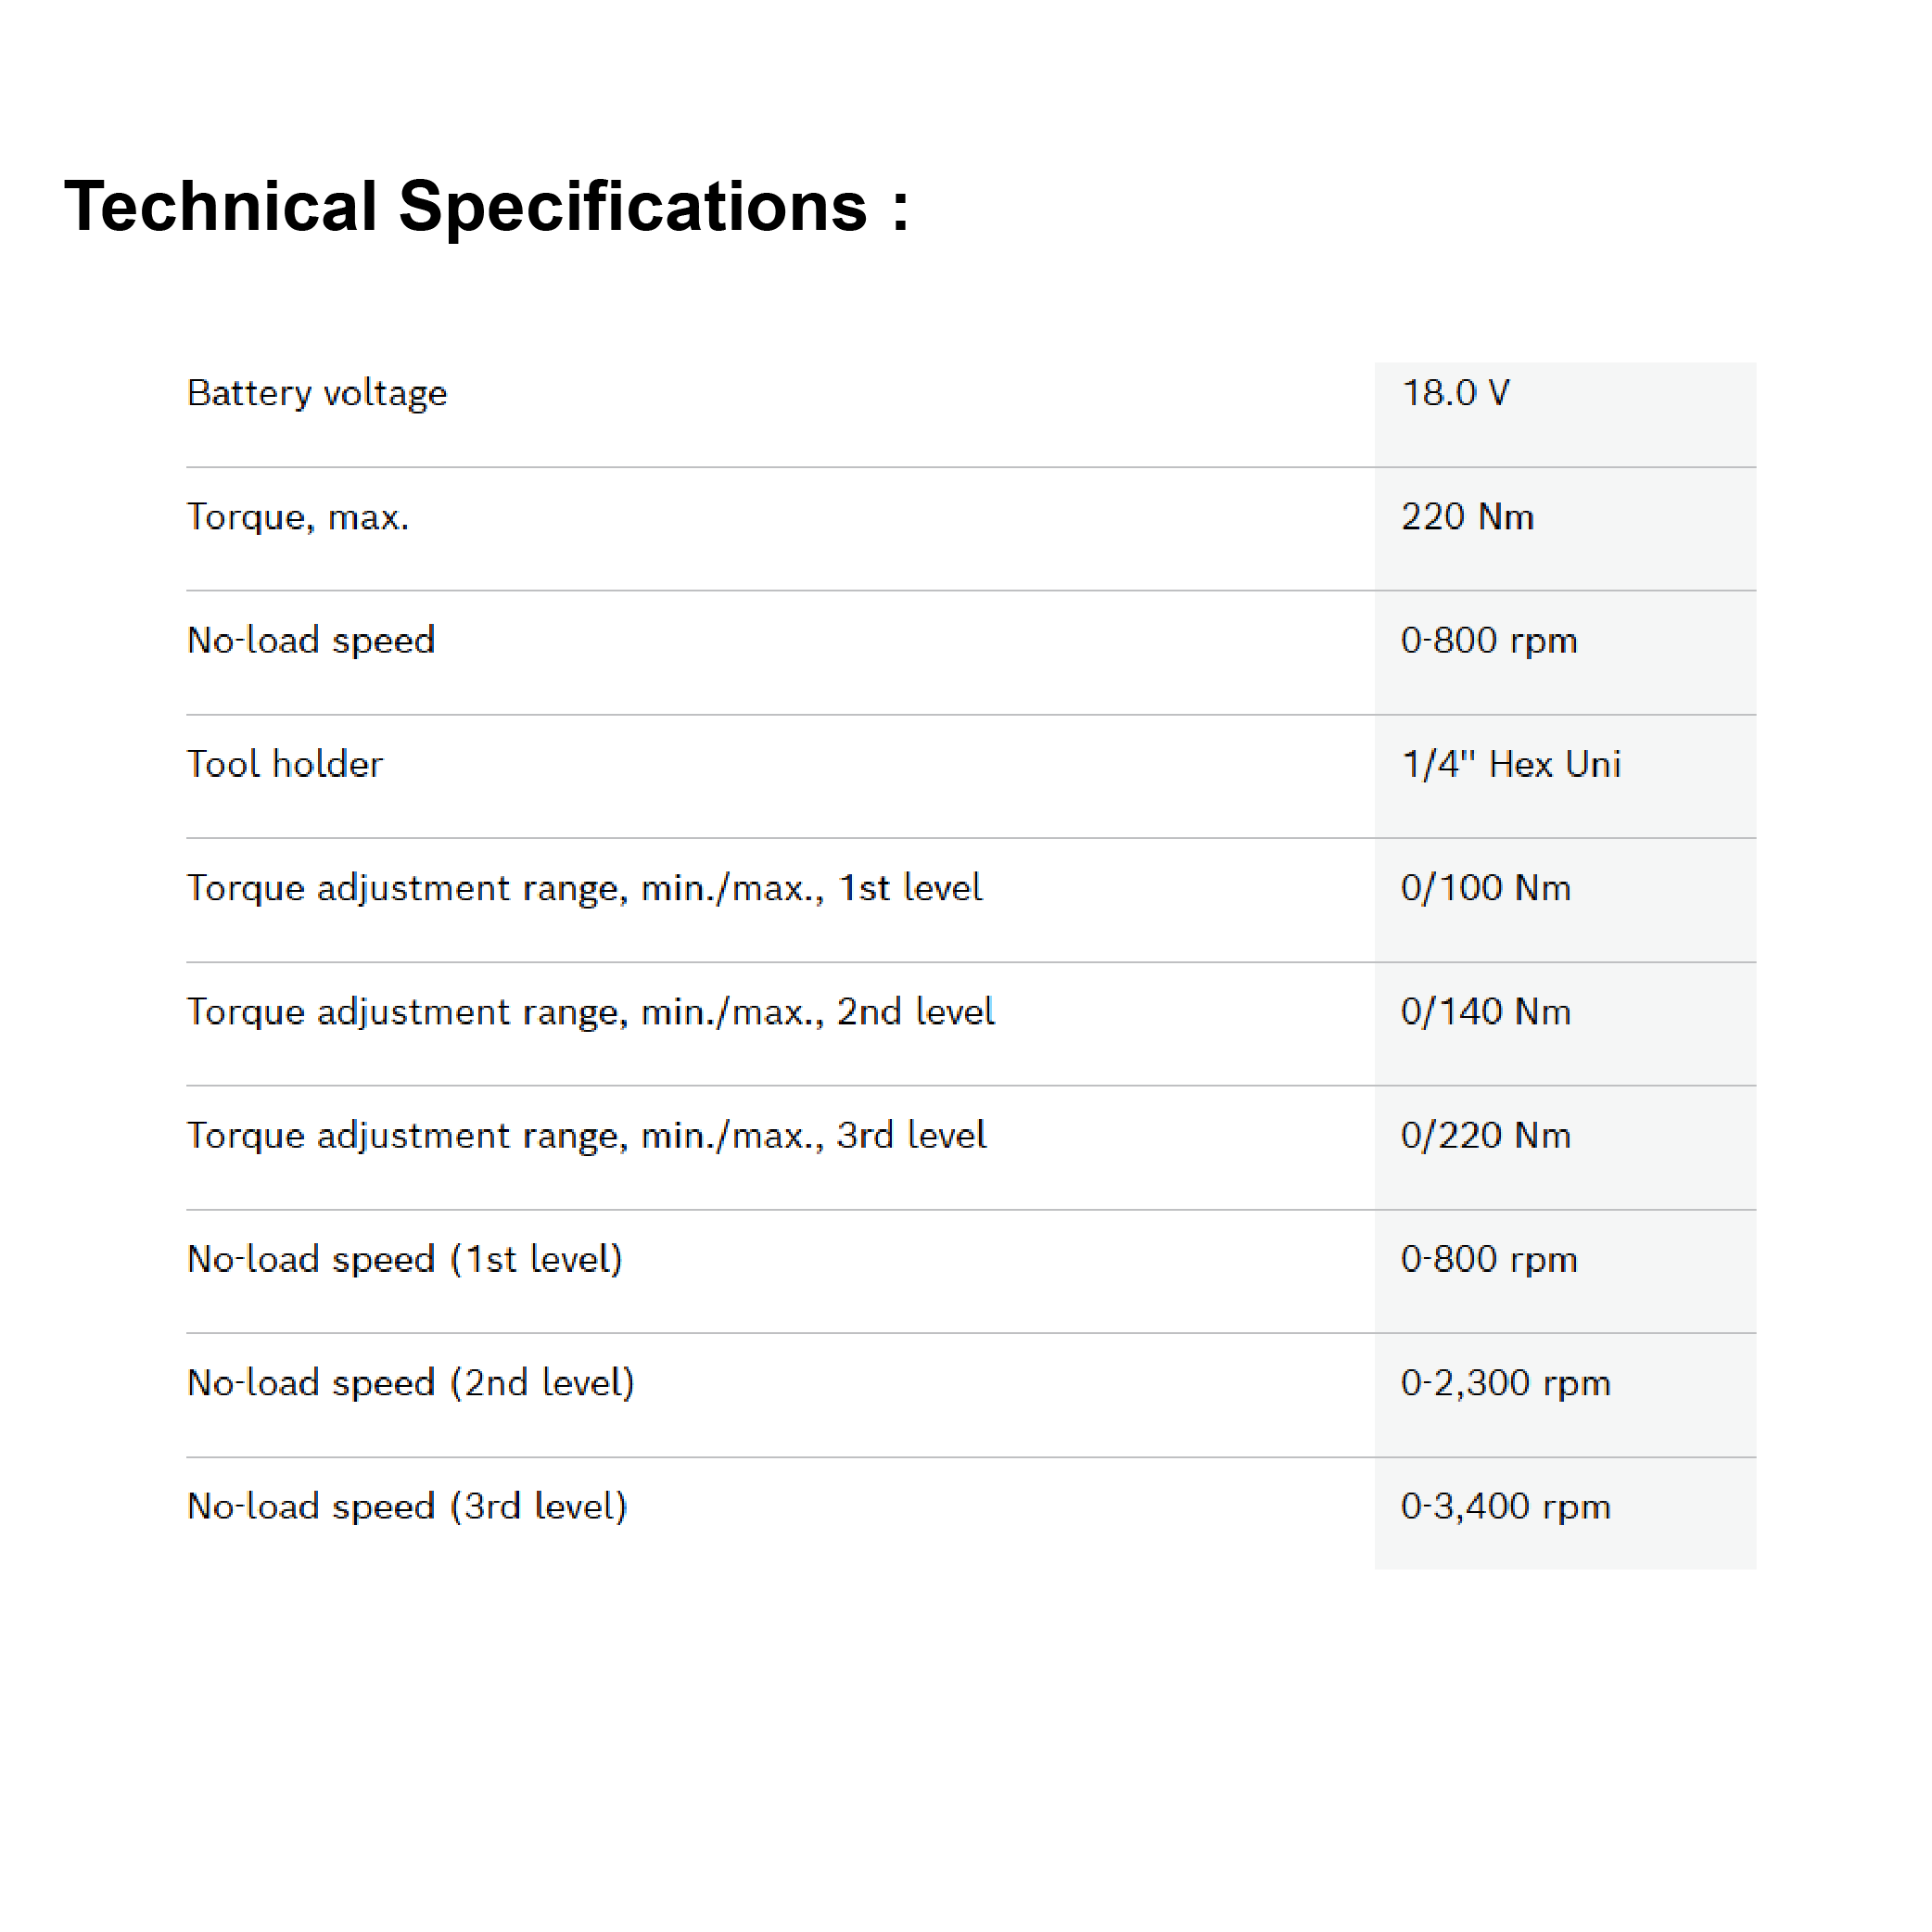
Task: Select the 0/140 Nm value
Action: pyautogui.click(x=1485, y=1012)
